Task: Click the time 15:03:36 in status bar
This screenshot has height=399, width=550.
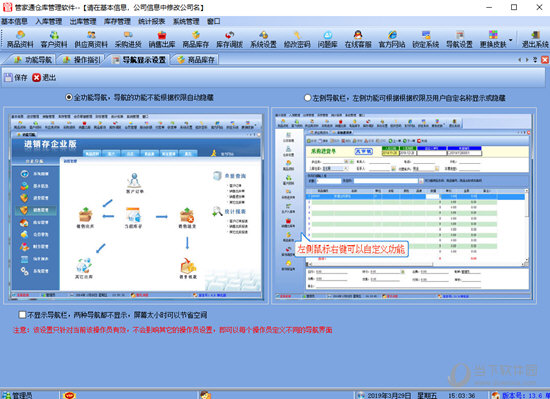Action: coord(462,395)
